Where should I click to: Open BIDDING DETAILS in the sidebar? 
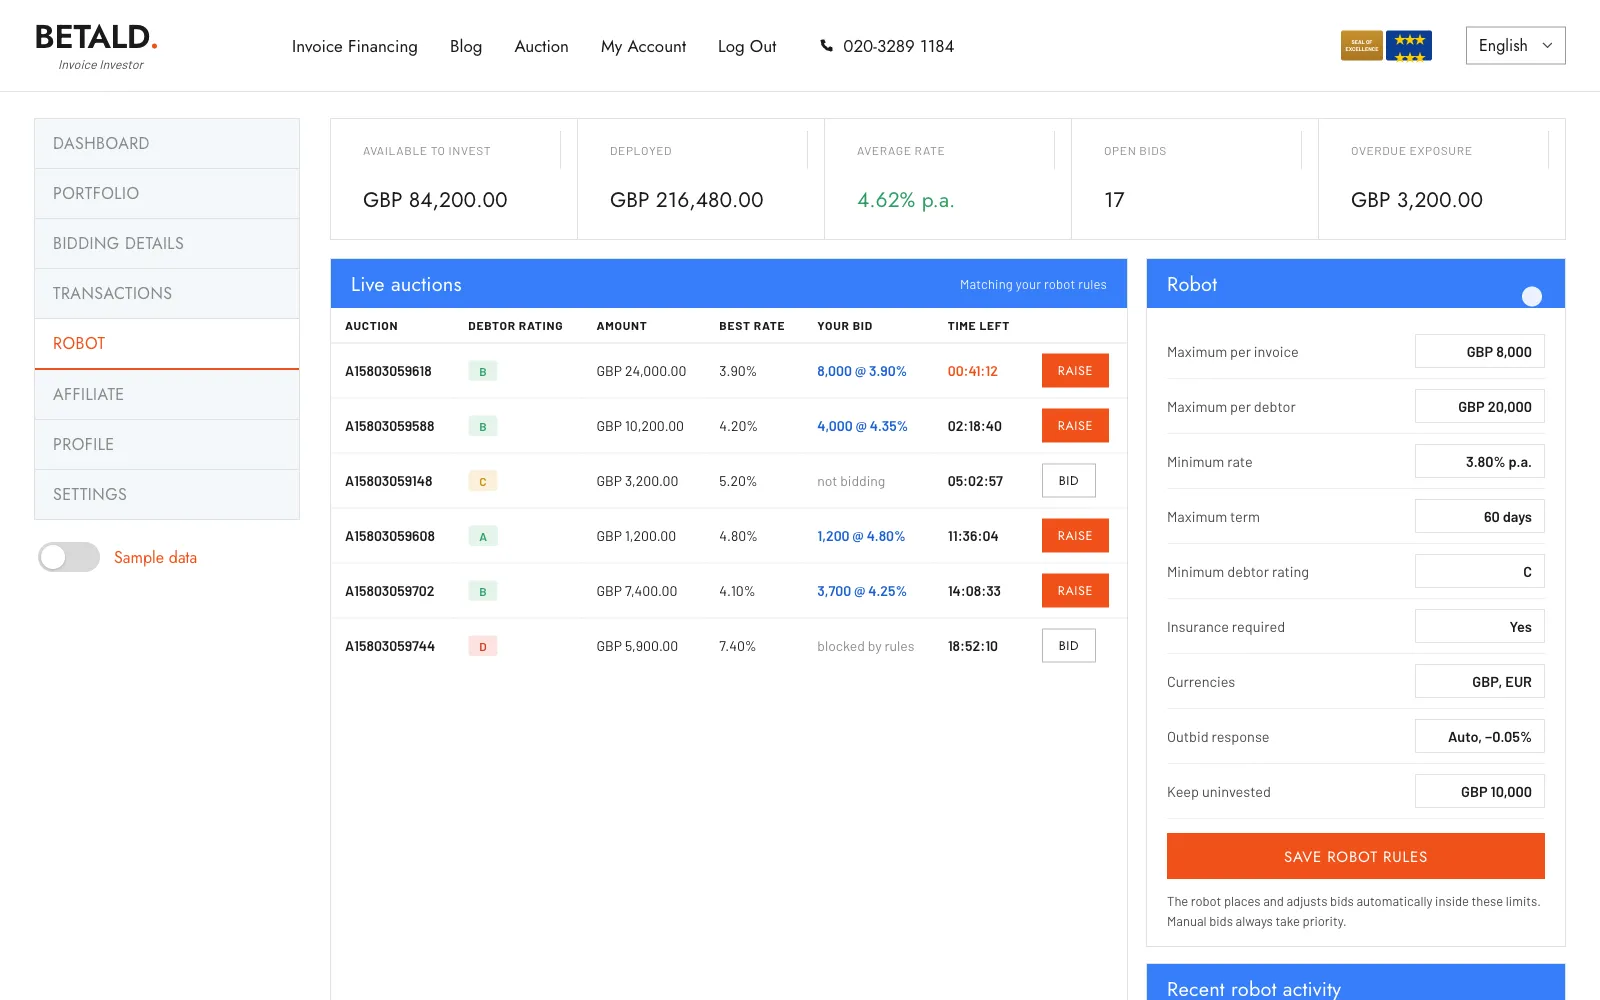[x=167, y=243]
